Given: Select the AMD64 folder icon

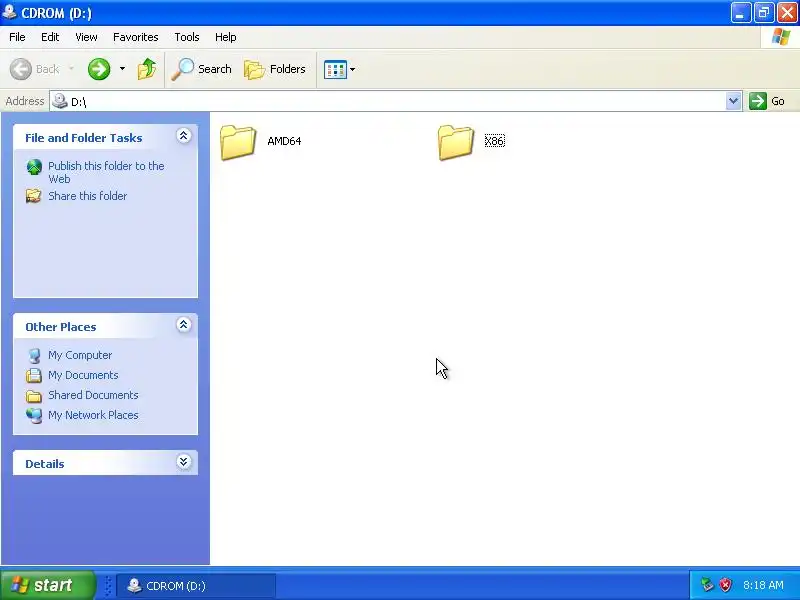Looking at the screenshot, I should click(x=238, y=142).
